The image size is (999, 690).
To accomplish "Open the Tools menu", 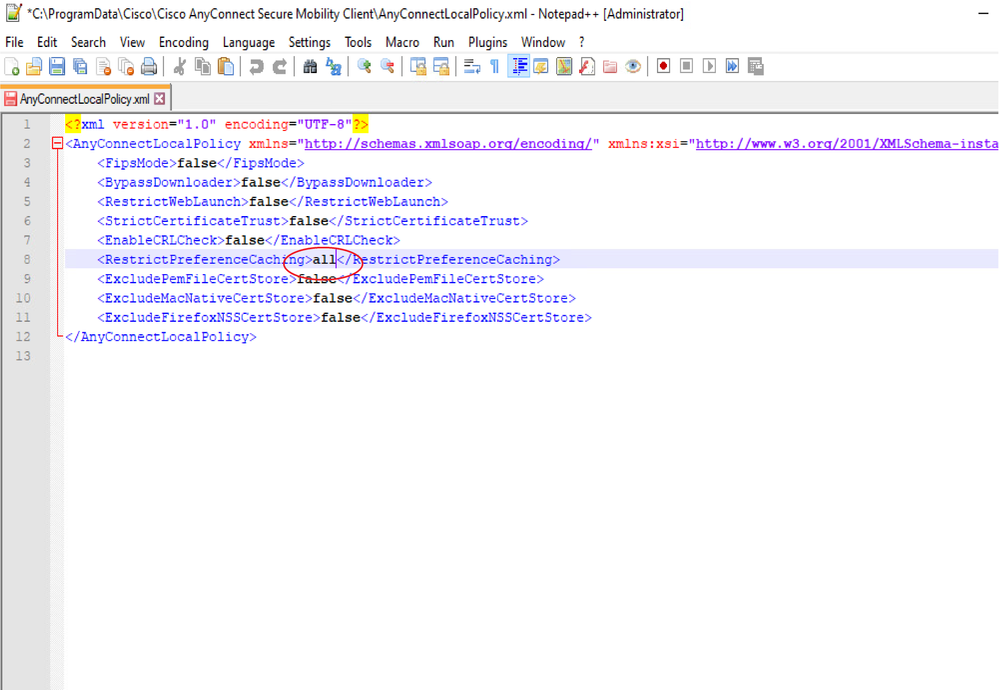I will [x=358, y=42].
